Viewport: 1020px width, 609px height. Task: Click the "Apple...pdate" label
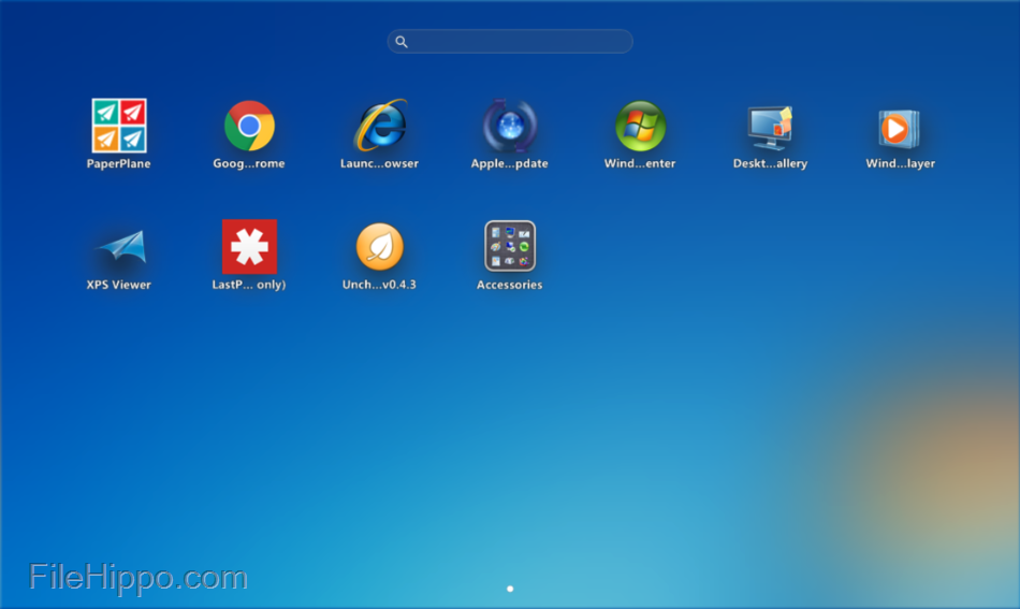tap(509, 164)
